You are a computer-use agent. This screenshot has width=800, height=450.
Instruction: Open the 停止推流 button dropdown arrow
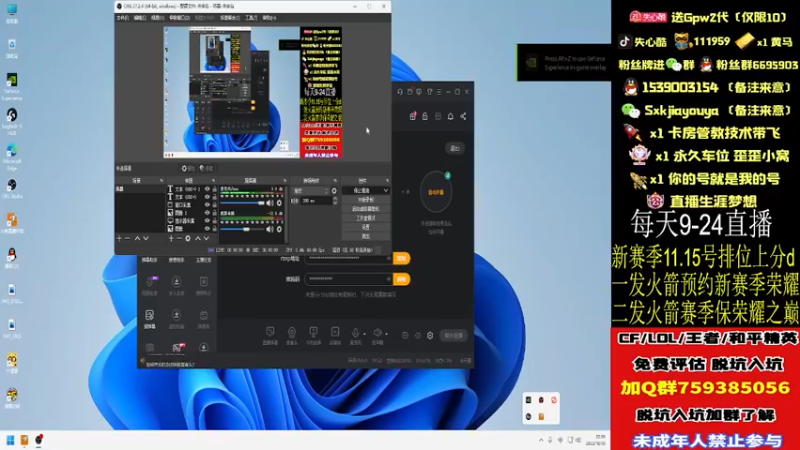tap(385, 190)
